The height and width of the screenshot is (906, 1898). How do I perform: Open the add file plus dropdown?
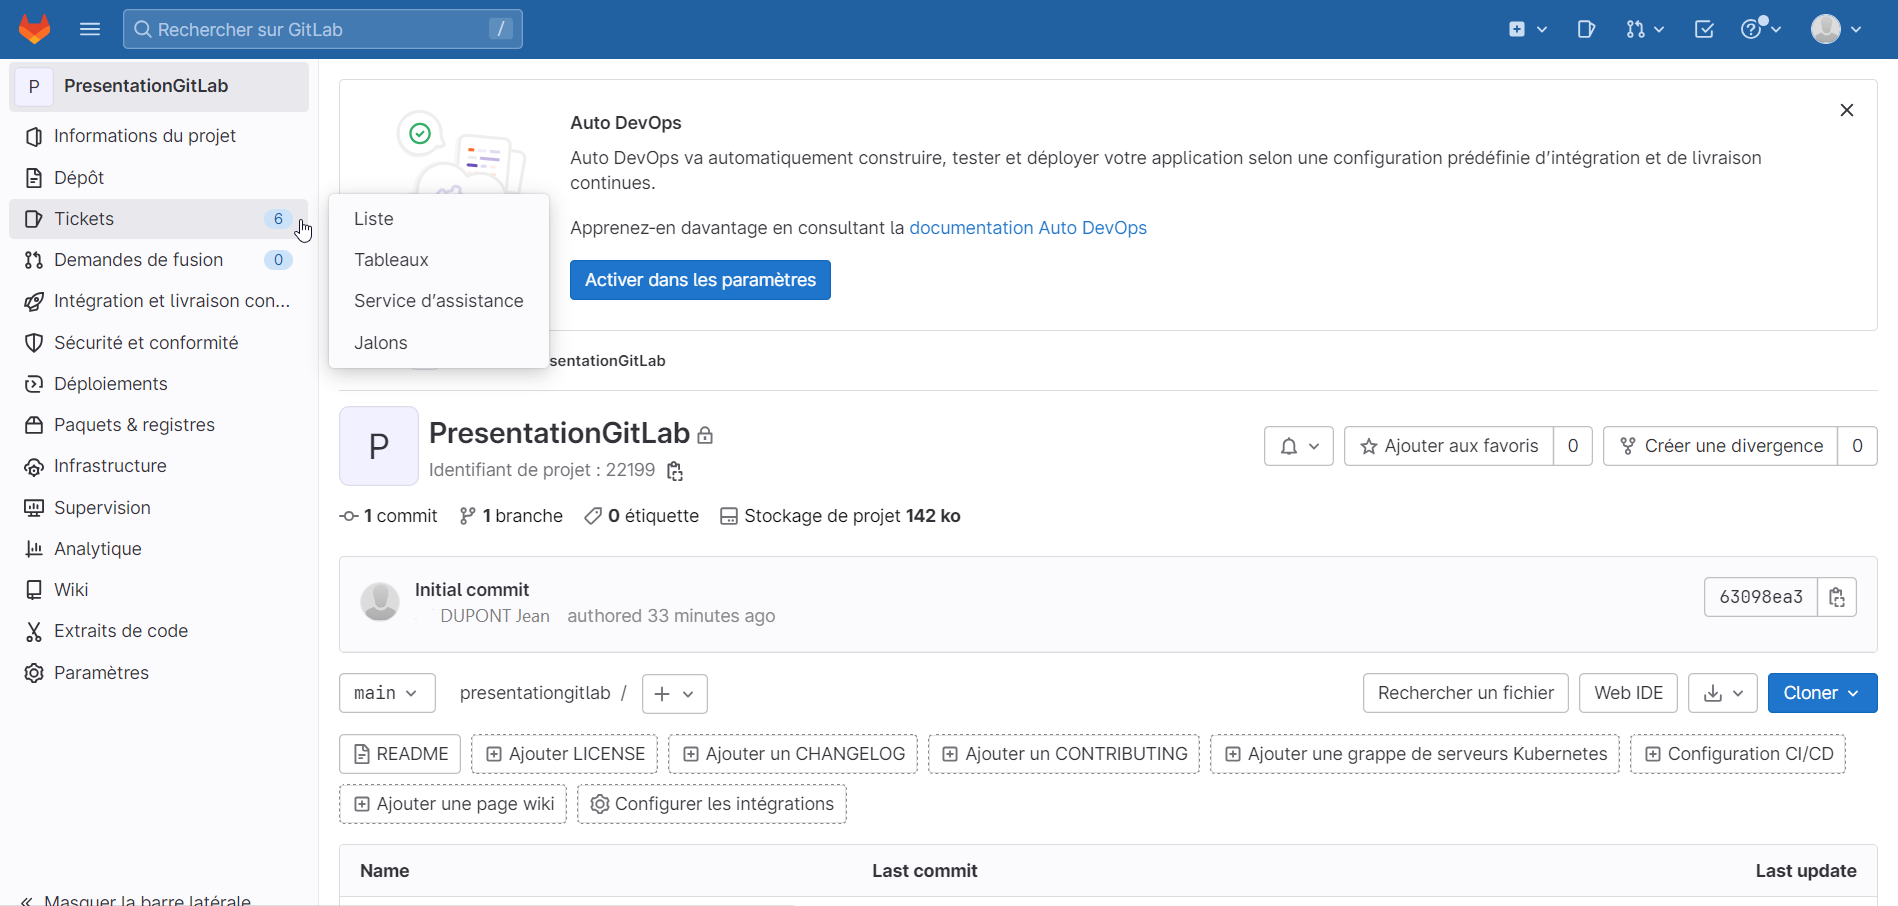[x=675, y=694]
